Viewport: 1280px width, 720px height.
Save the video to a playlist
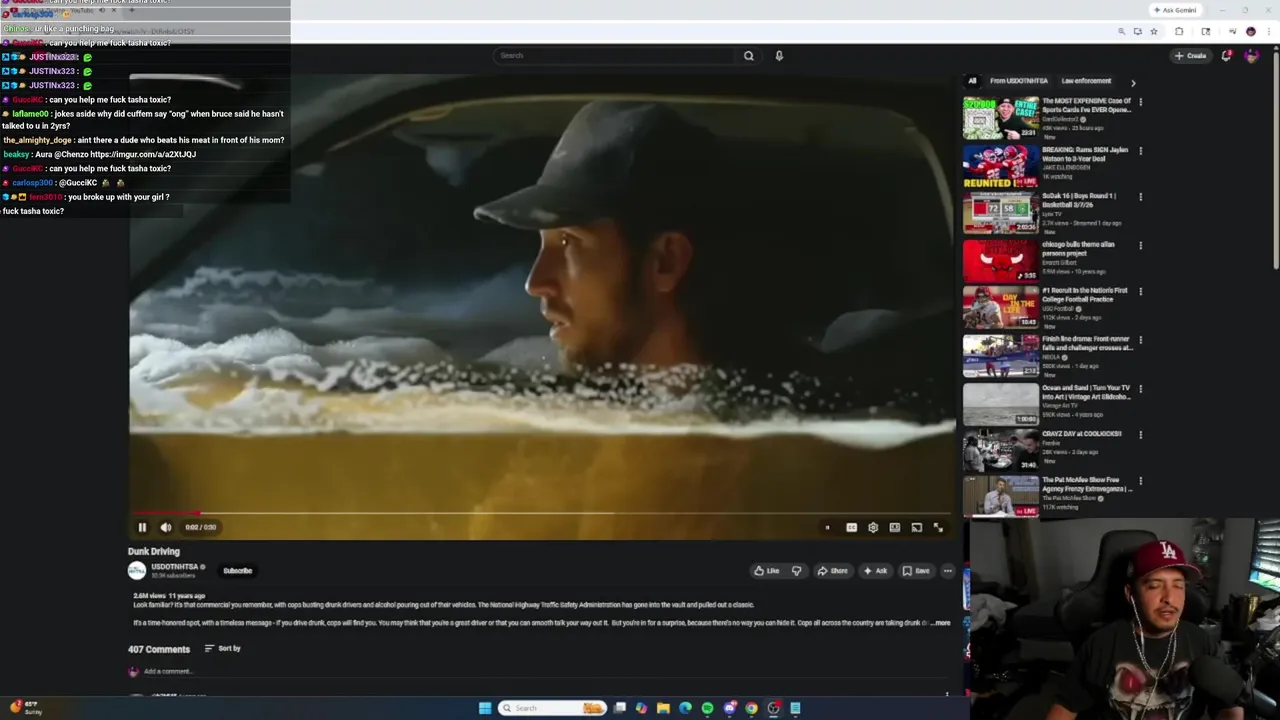point(916,571)
